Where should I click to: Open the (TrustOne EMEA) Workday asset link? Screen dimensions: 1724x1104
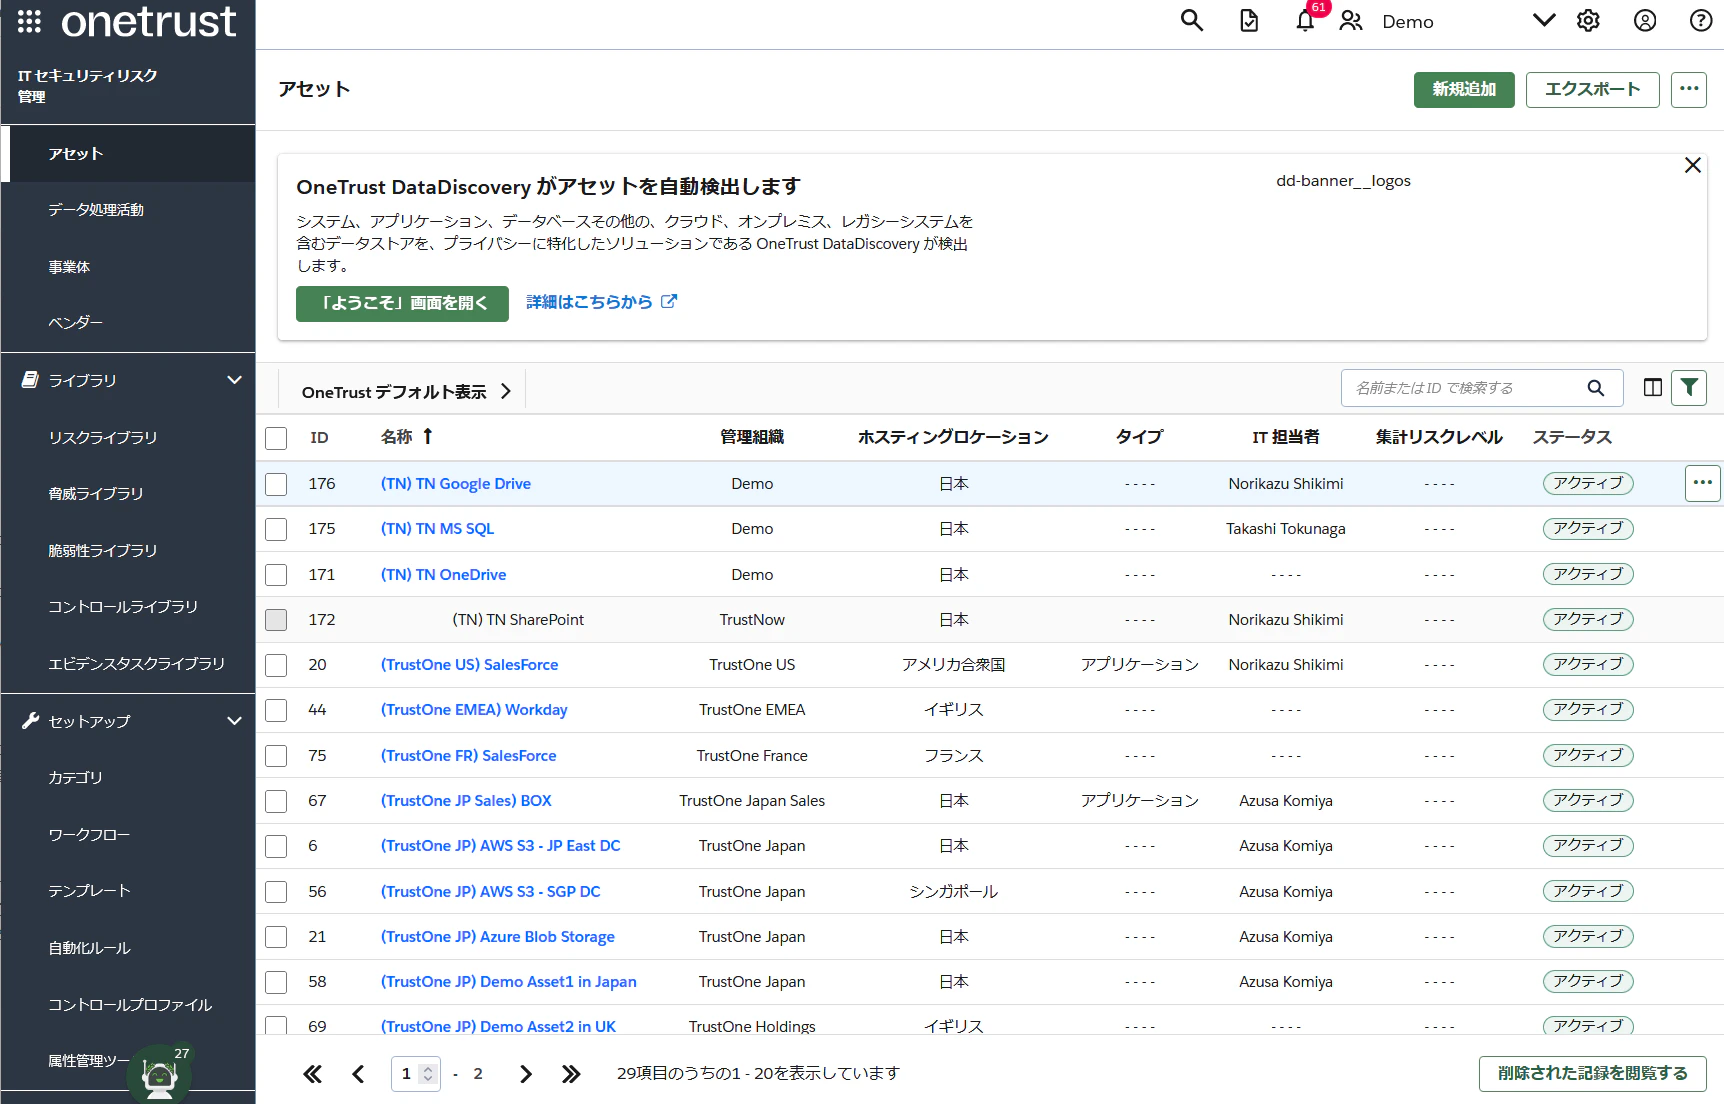click(474, 710)
